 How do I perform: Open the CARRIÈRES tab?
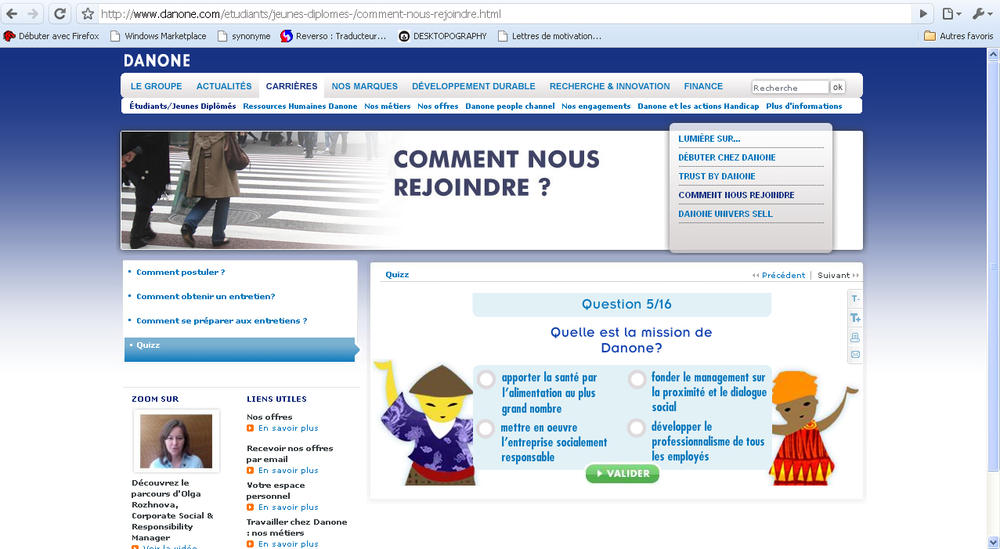tap(291, 86)
